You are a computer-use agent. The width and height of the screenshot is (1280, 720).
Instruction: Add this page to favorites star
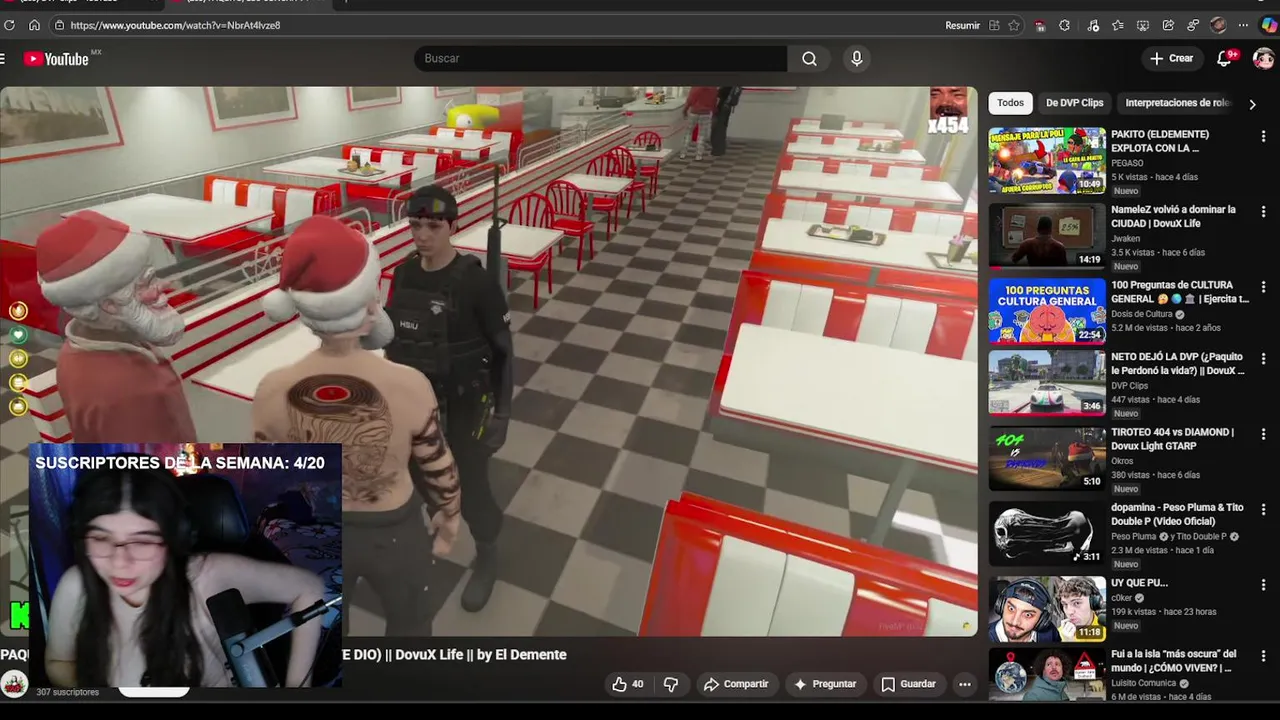[x=1014, y=25]
